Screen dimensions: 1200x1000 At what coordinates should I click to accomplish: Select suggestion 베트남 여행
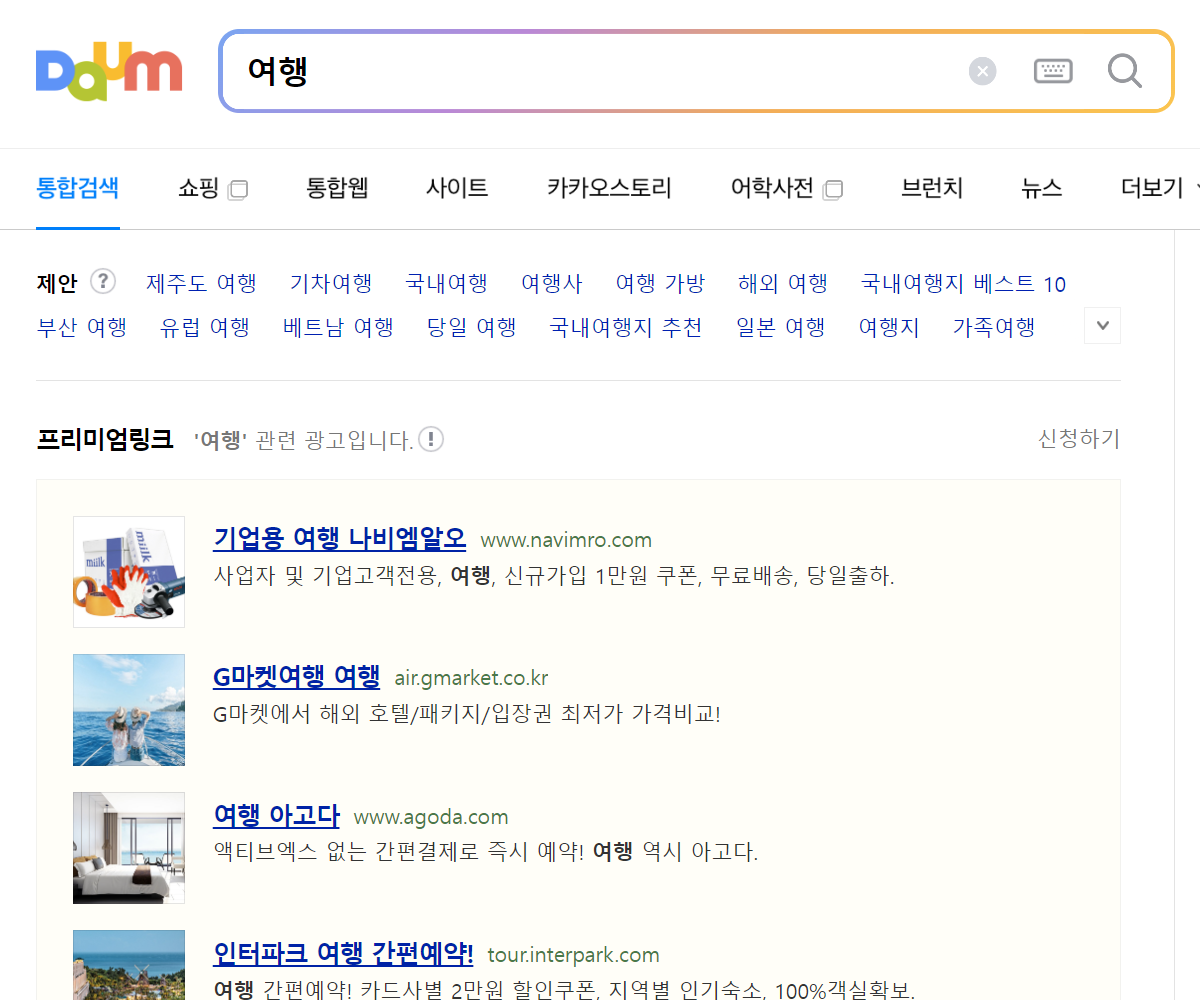338,327
